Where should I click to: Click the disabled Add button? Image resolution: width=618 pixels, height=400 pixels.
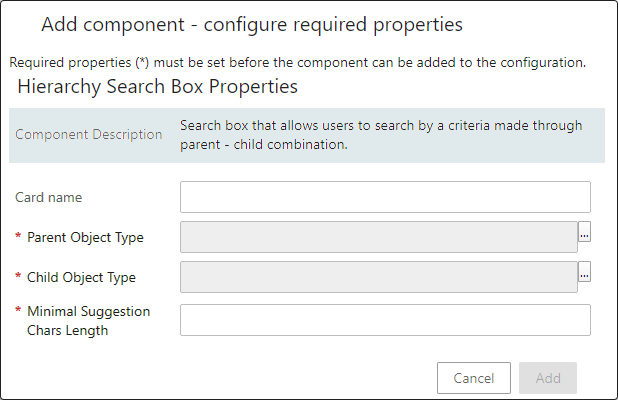click(548, 378)
